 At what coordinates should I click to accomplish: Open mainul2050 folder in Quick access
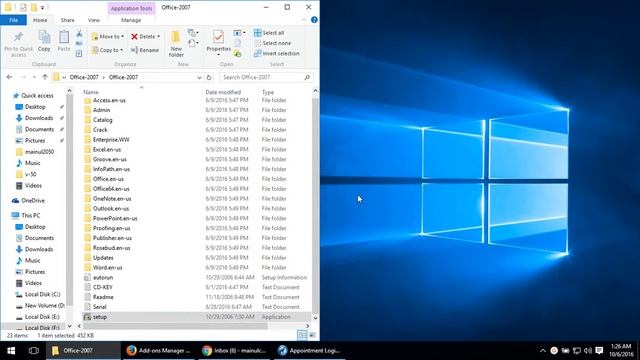pyautogui.click(x=39, y=152)
